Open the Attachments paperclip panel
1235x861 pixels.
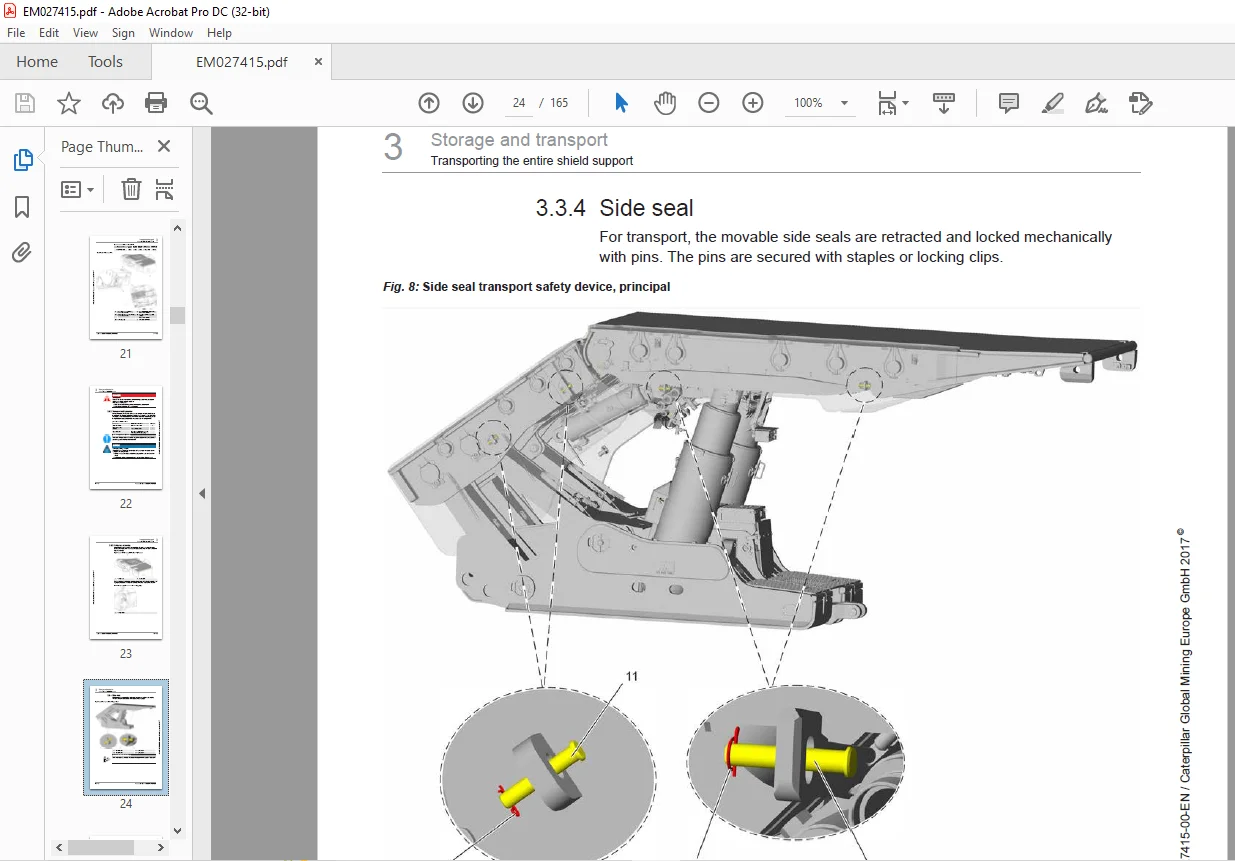(x=22, y=253)
